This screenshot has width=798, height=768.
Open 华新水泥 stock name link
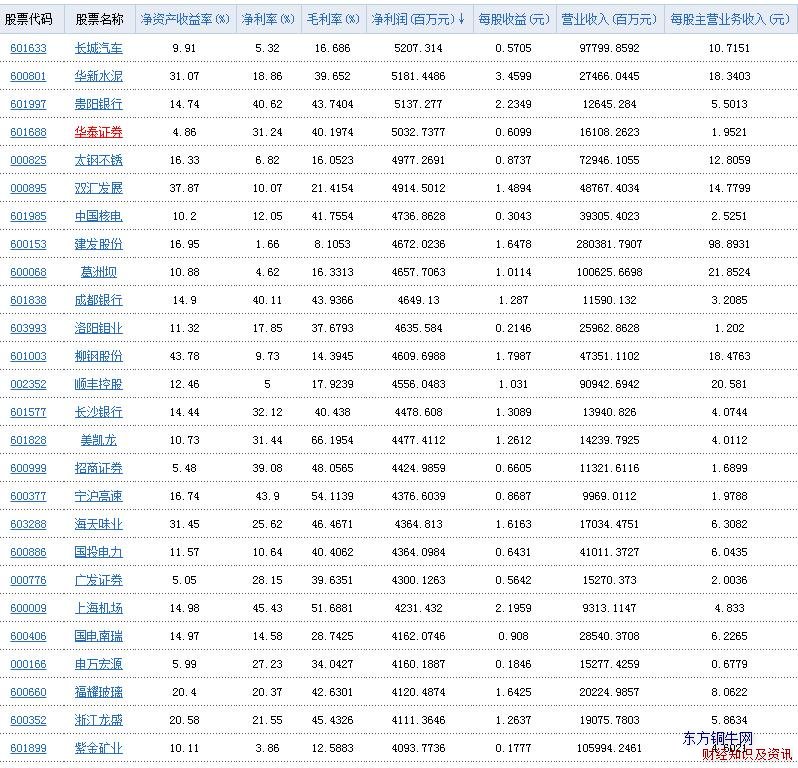[99, 76]
